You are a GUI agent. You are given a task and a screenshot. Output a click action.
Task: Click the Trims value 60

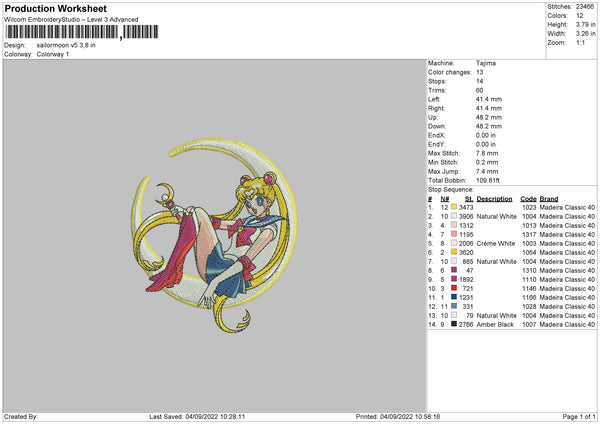coord(479,90)
